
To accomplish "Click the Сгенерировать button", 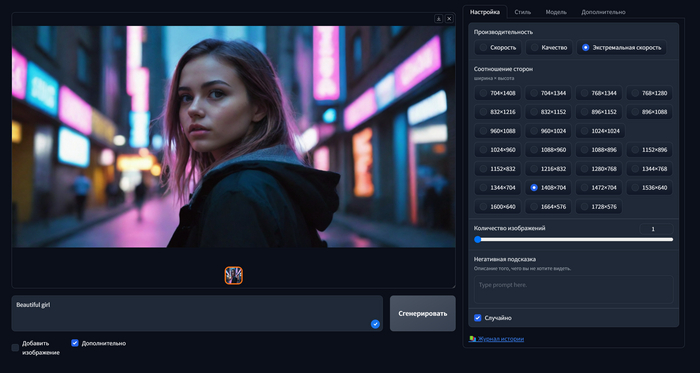I will (x=422, y=313).
